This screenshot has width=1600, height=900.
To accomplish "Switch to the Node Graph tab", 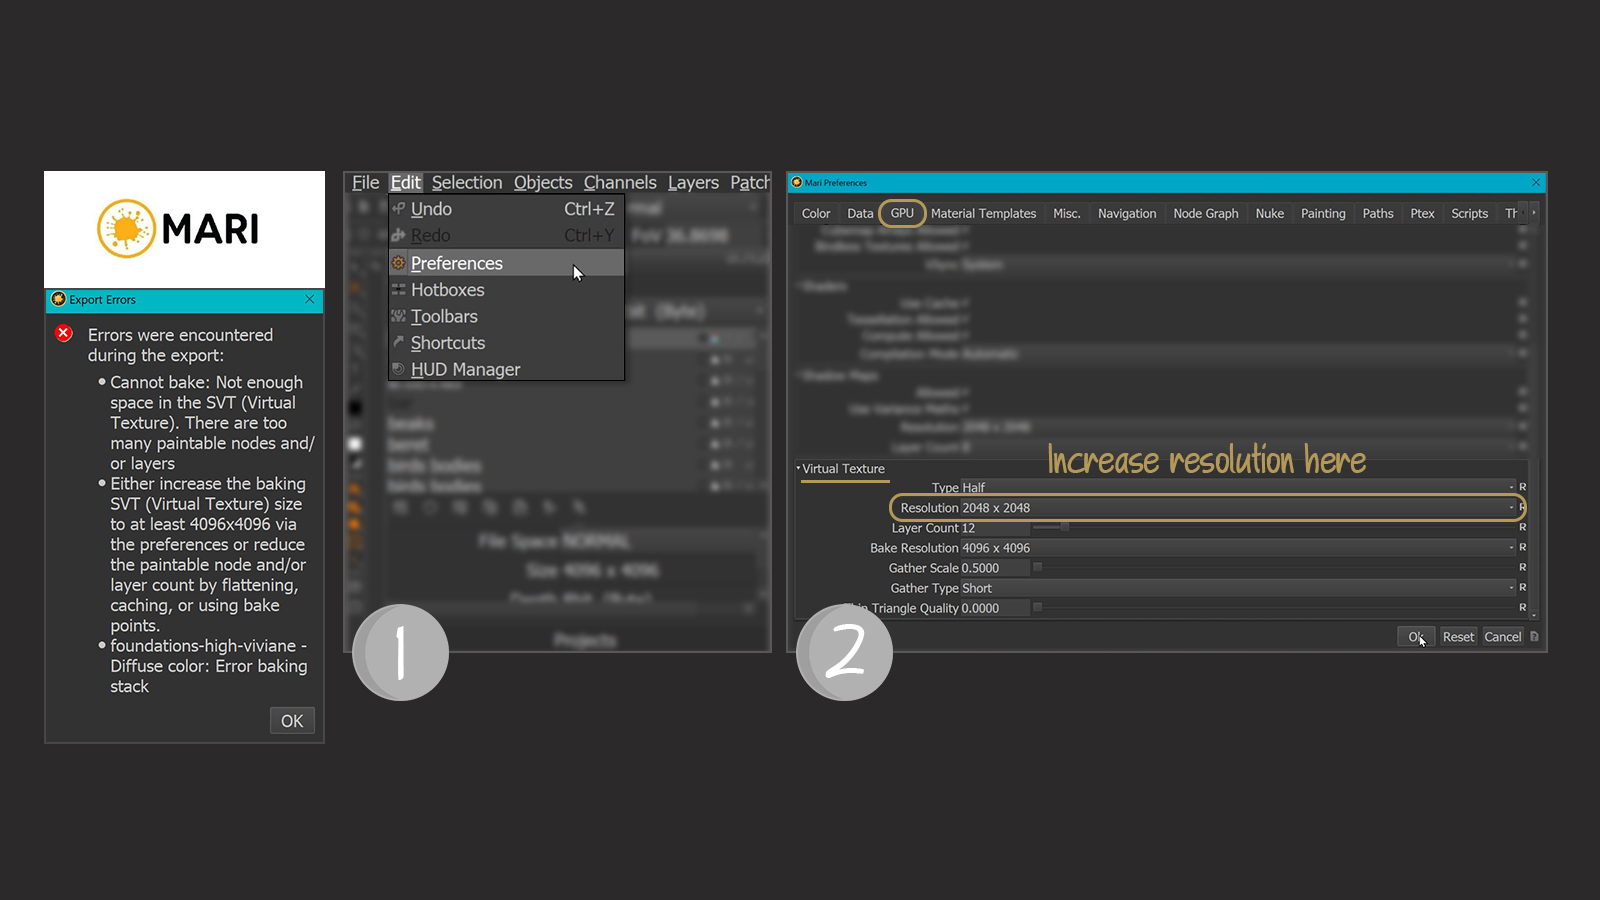I will (1206, 213).
